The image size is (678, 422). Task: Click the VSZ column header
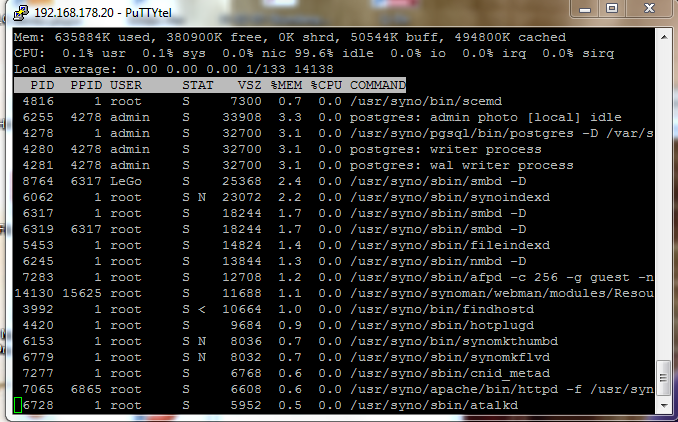[x=249, y=85]
